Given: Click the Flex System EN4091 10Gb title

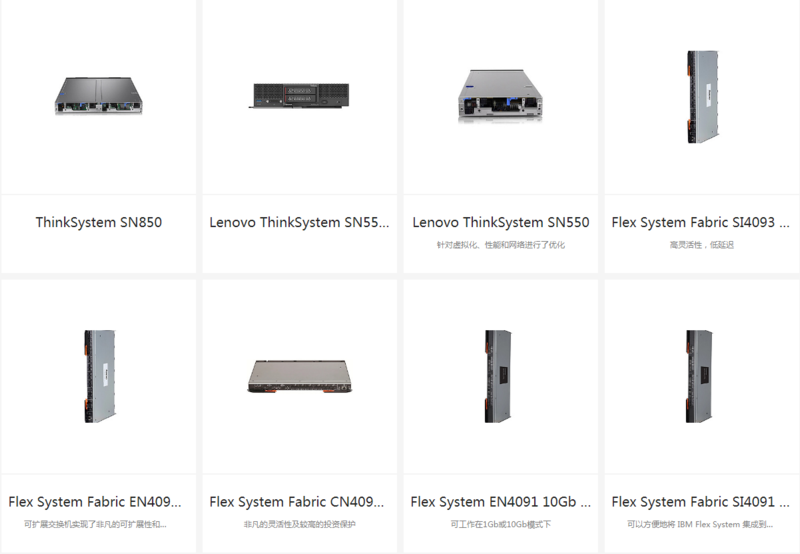Looking at the screenshot, I should [501, 502].
